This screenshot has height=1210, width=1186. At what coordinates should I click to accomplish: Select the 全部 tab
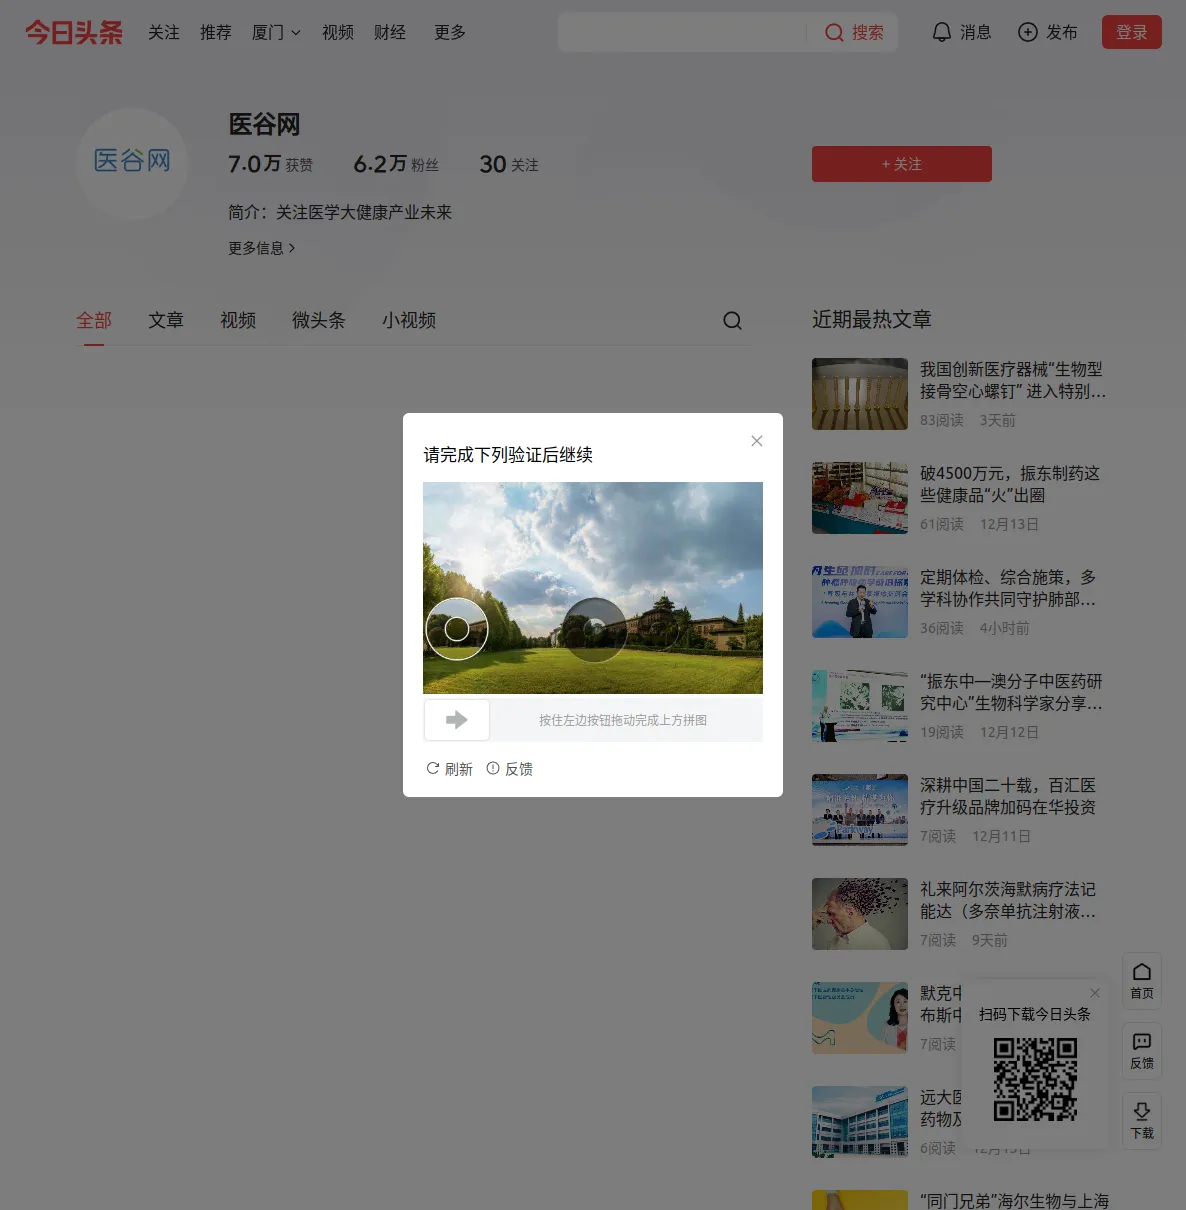click(x=94, y=320)
